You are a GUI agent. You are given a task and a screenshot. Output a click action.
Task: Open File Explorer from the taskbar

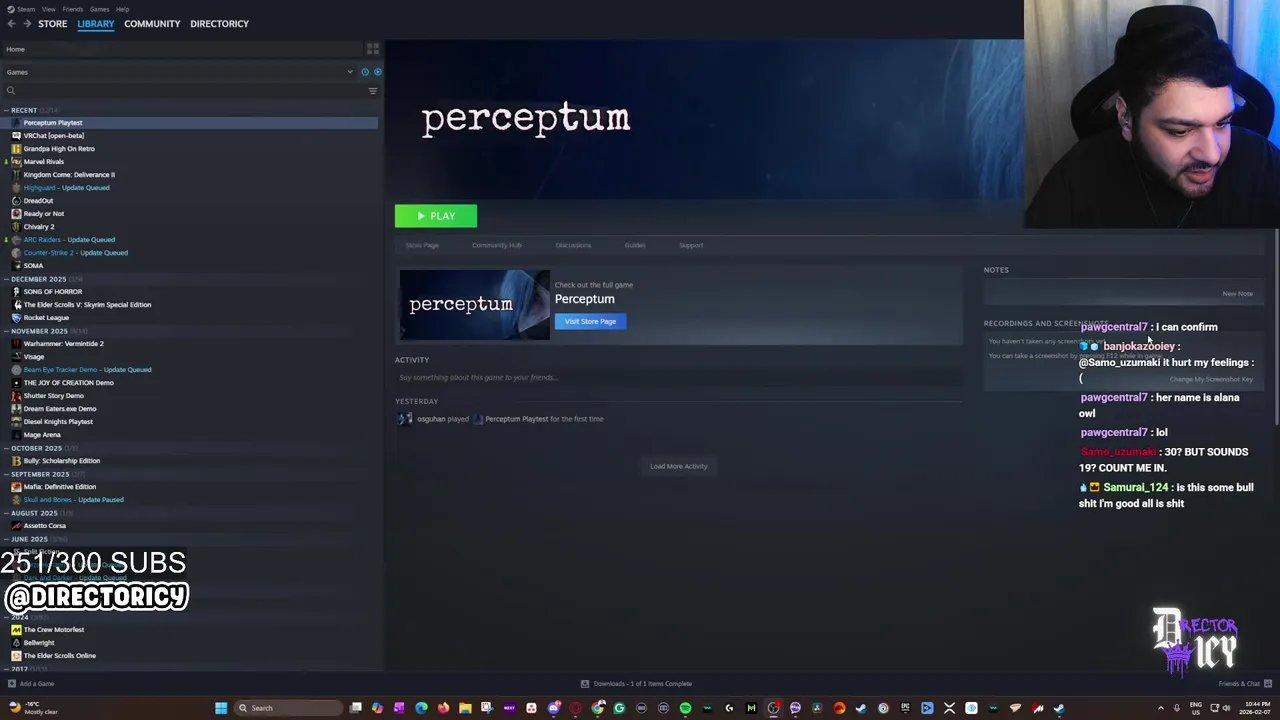(x=465, y=708)
